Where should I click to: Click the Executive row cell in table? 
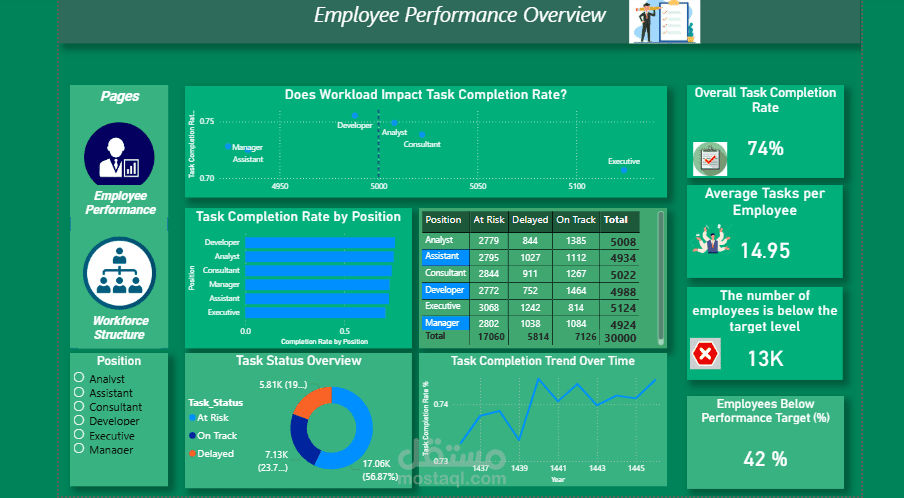point(446,307)
